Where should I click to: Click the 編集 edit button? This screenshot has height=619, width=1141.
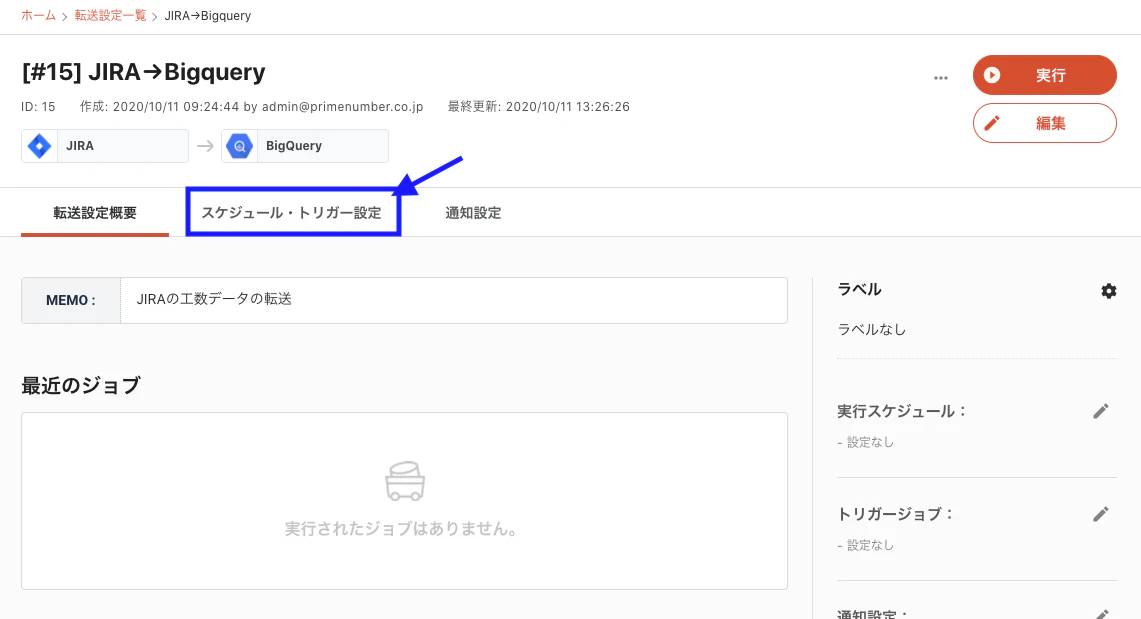click(1044, 123)
